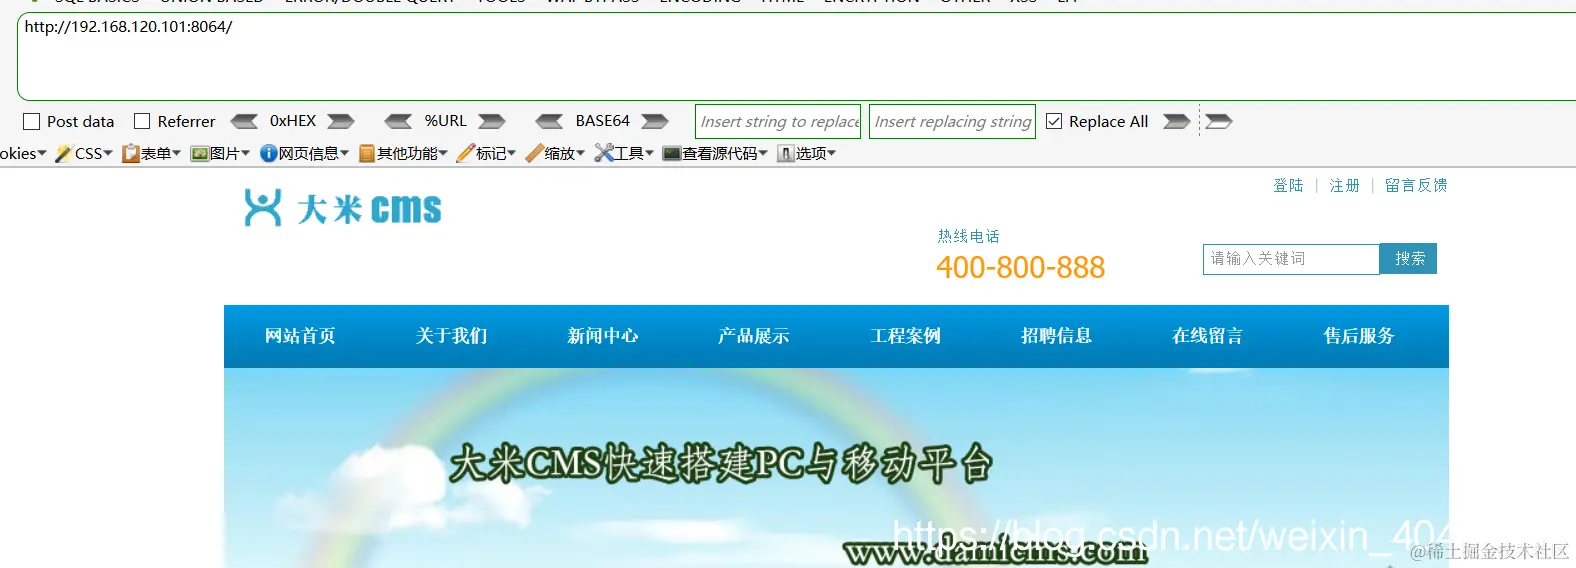1576x568 pixels.
Task: Click the 搜索 button
Action: click(x=1409, y=259)
